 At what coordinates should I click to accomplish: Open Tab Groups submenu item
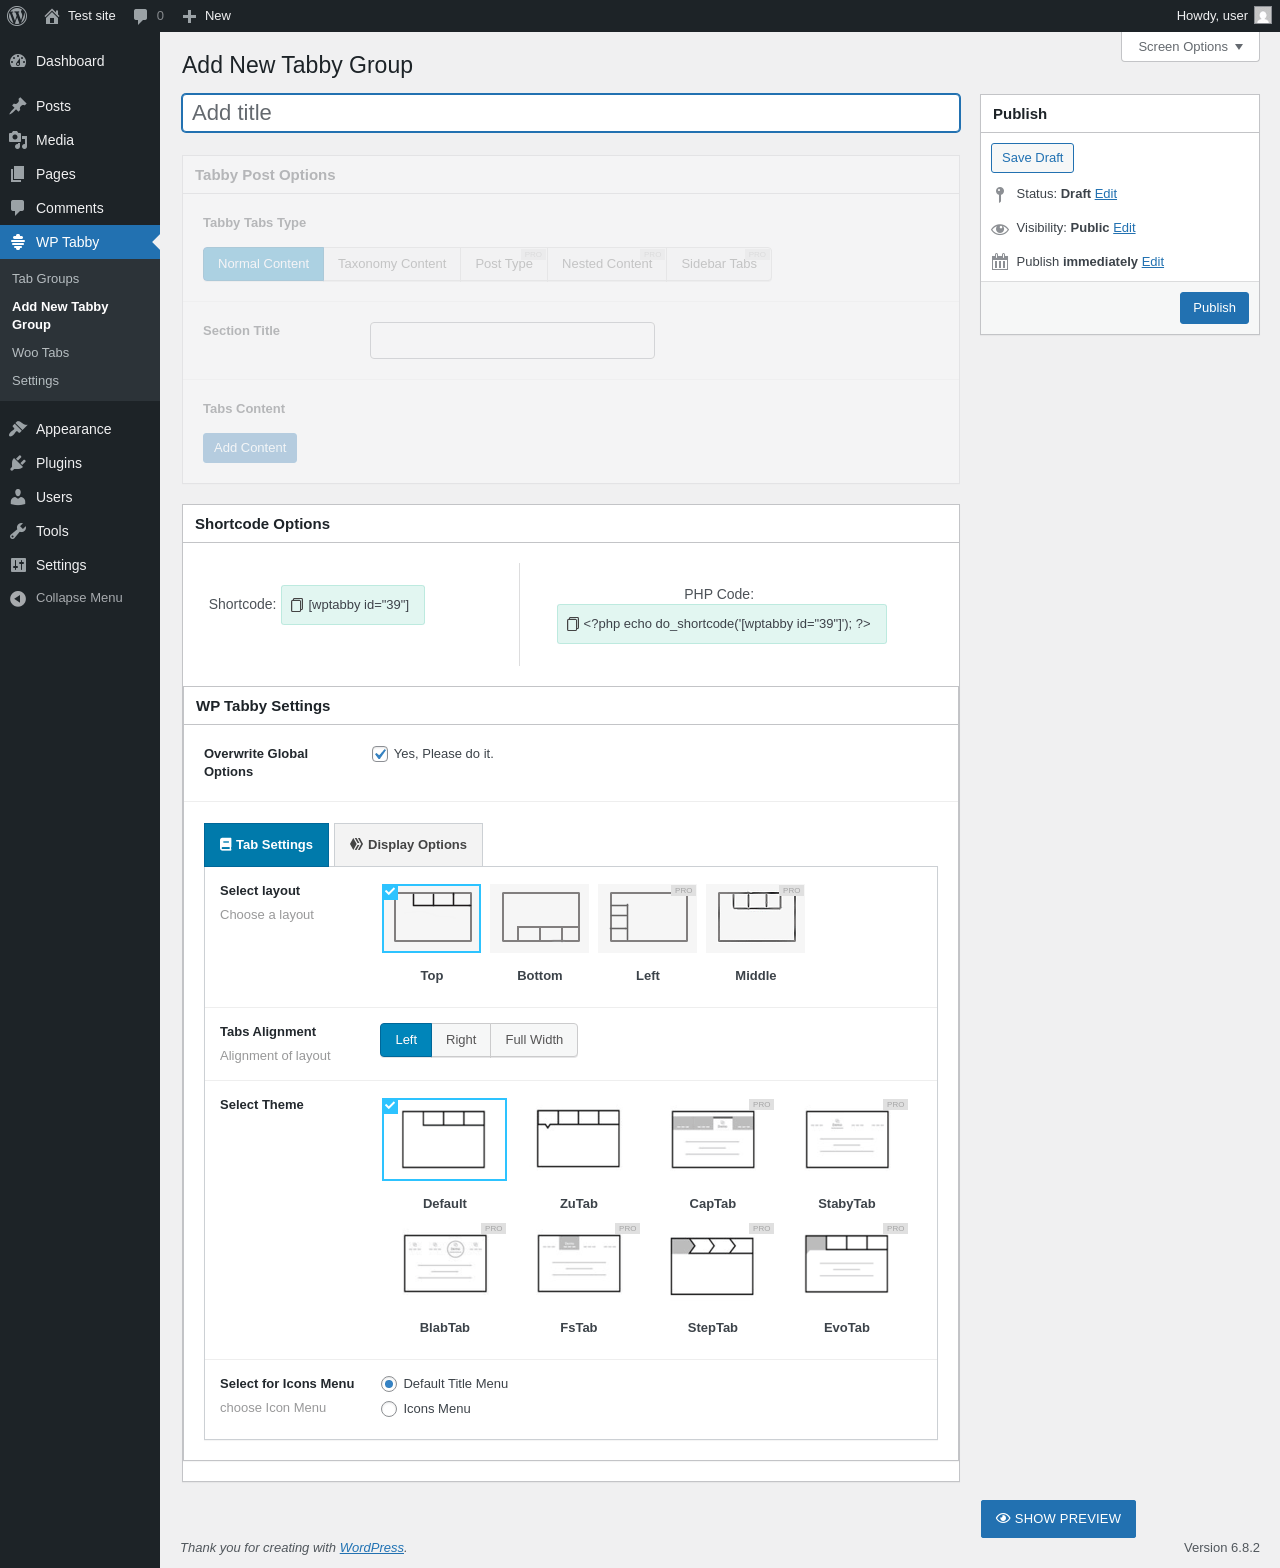tap(45, 279)
